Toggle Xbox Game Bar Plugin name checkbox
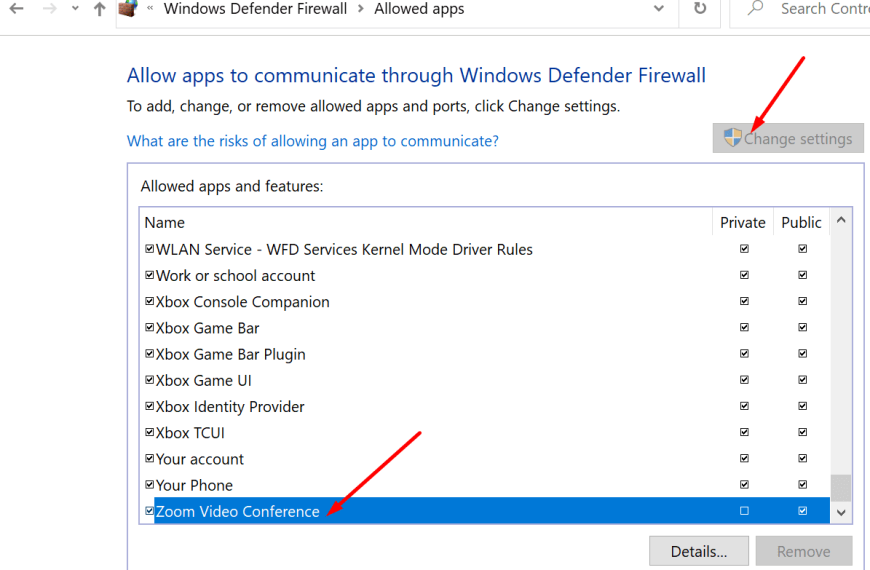The width and height of the screenshot is (870, 570). (x=149, y=353)
